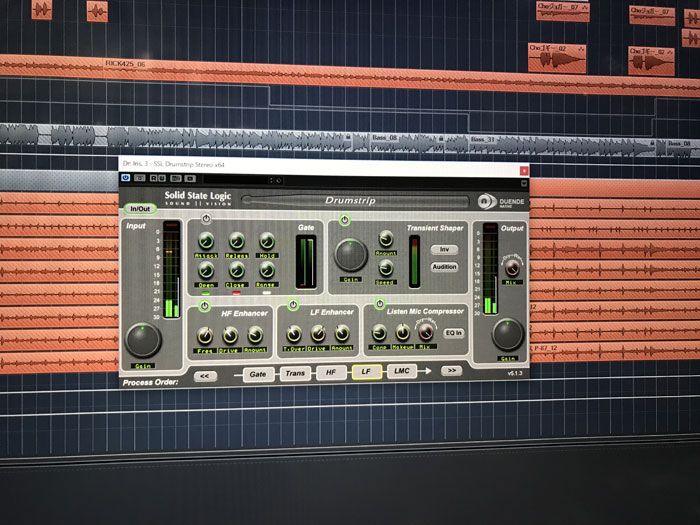Toggle the Inv button in Transient Shaper
The height and width of the screenshot is (525, 700).
444,250
